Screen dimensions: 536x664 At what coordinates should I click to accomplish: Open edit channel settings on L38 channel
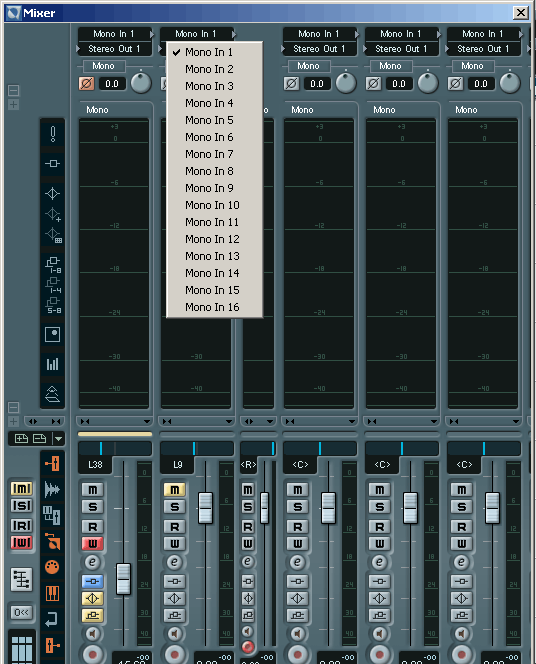[92, 562]
